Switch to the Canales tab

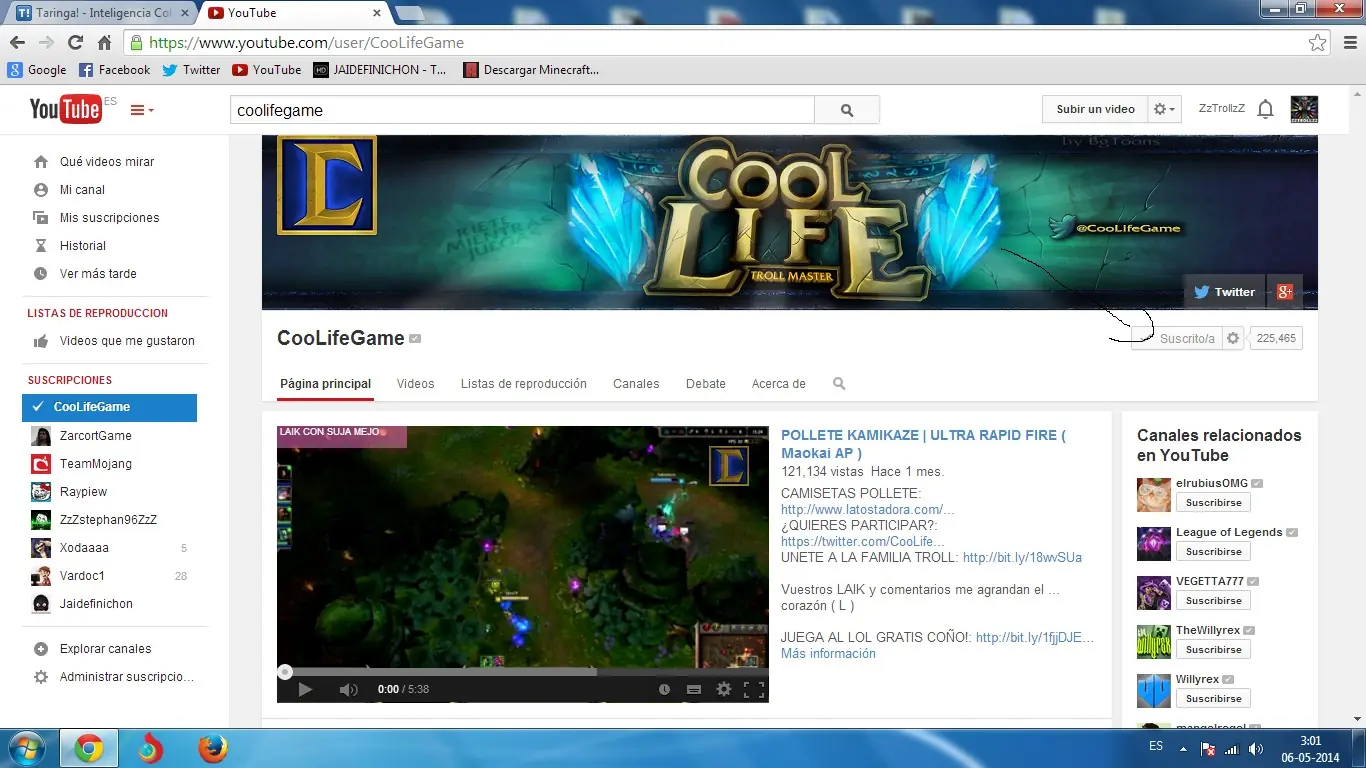[636, 383]
